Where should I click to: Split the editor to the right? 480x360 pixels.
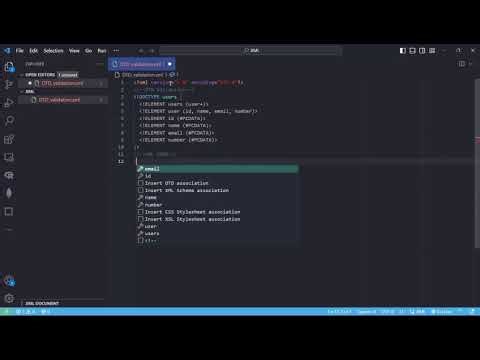coord(462,64)
